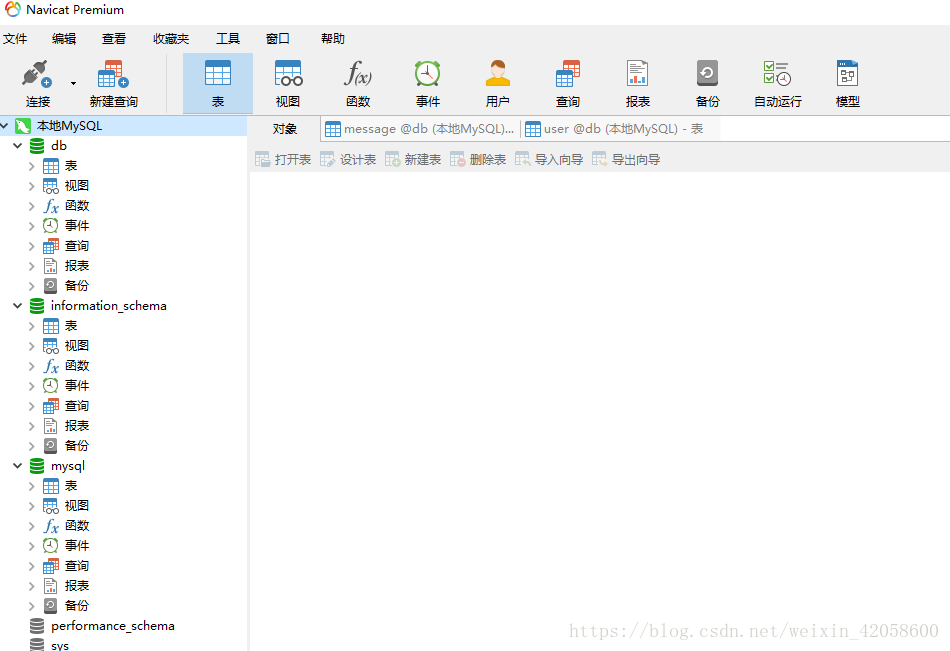950x651 pixels.
Task: Expand 表 under mysql database
Action: [x=32, y=486]
